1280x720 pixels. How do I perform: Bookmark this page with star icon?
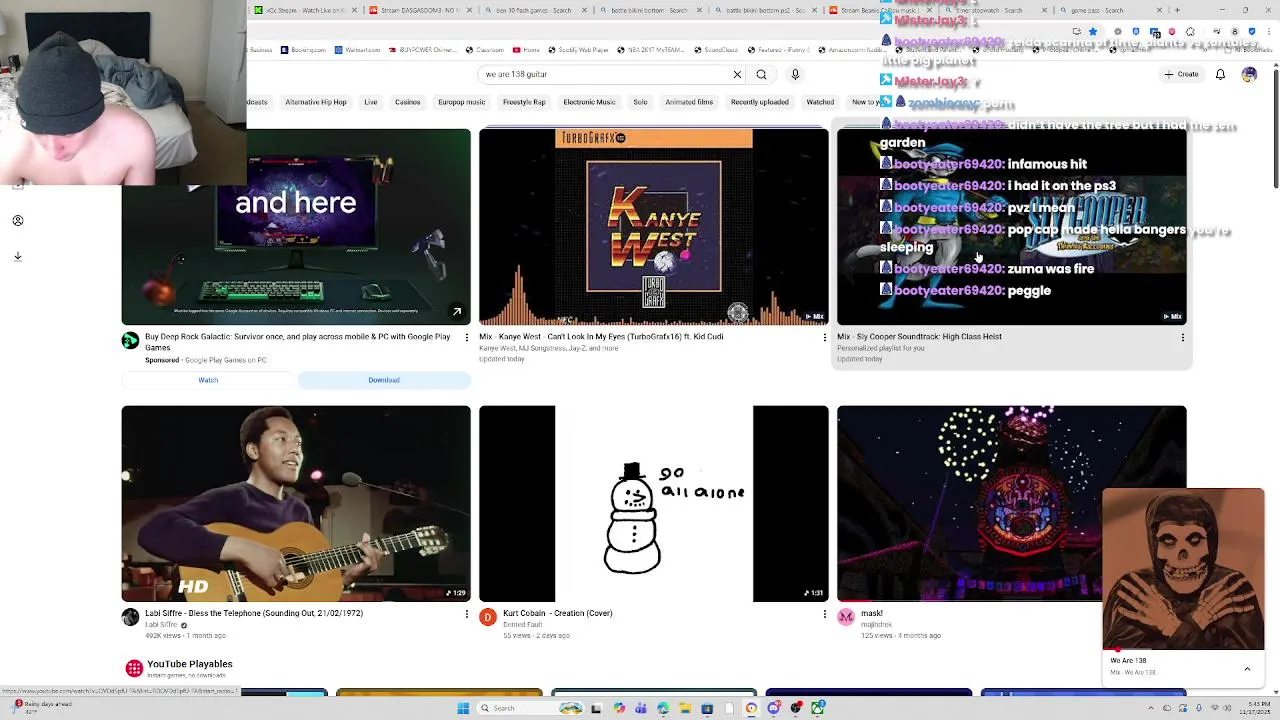[x=1093, y=31]
